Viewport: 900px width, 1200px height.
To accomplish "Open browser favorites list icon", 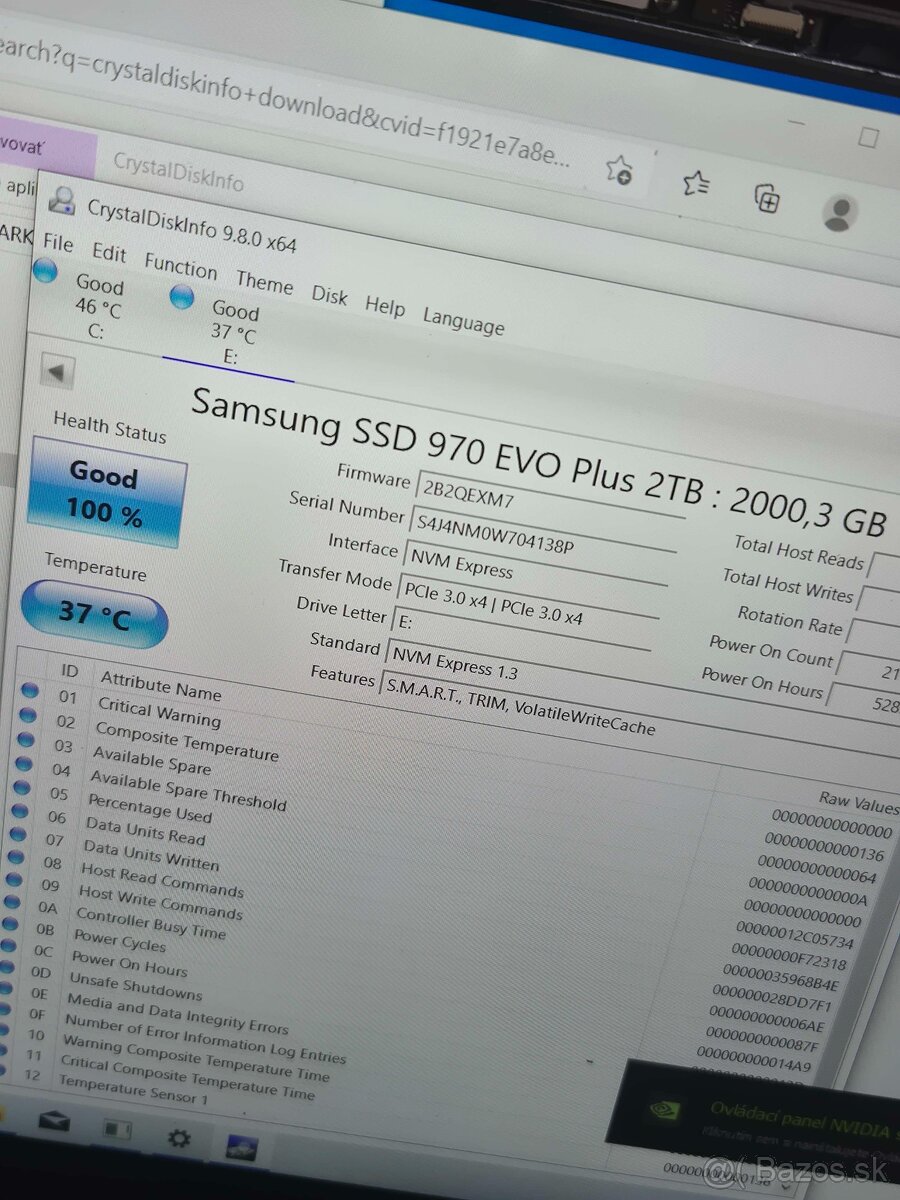I will [695, 183].
